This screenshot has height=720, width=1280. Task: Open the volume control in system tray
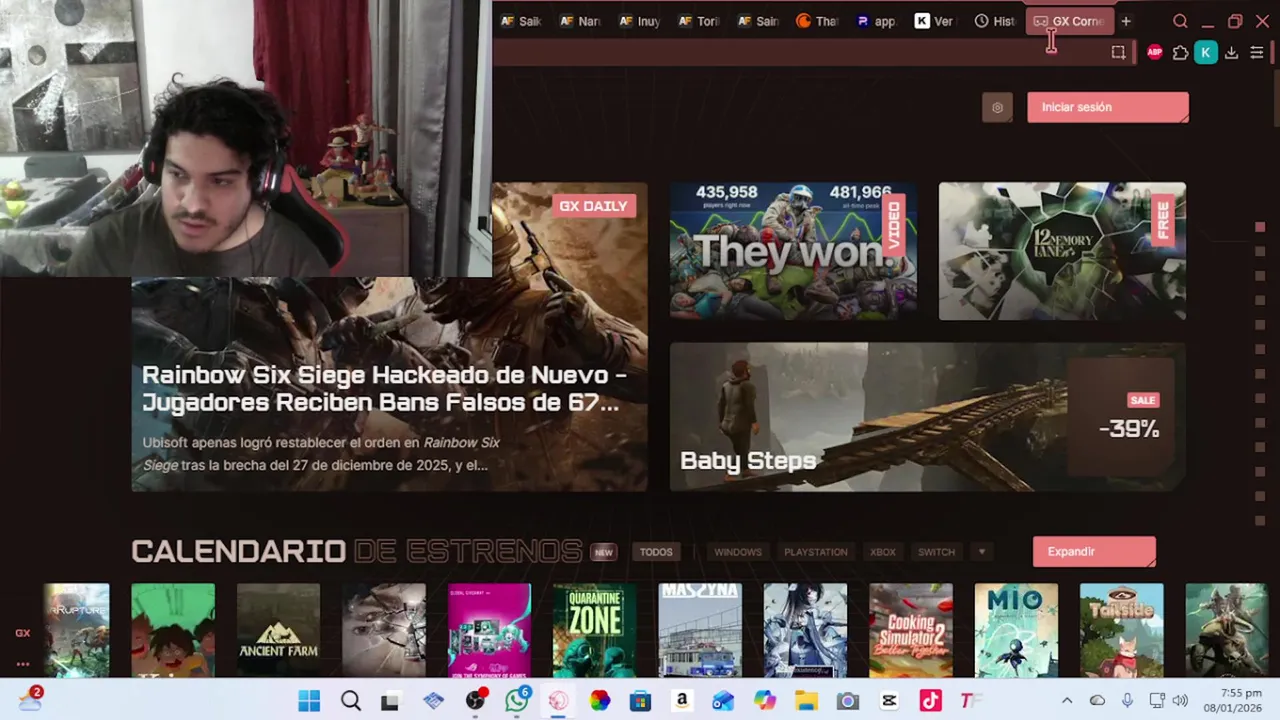pos(1180,701)
